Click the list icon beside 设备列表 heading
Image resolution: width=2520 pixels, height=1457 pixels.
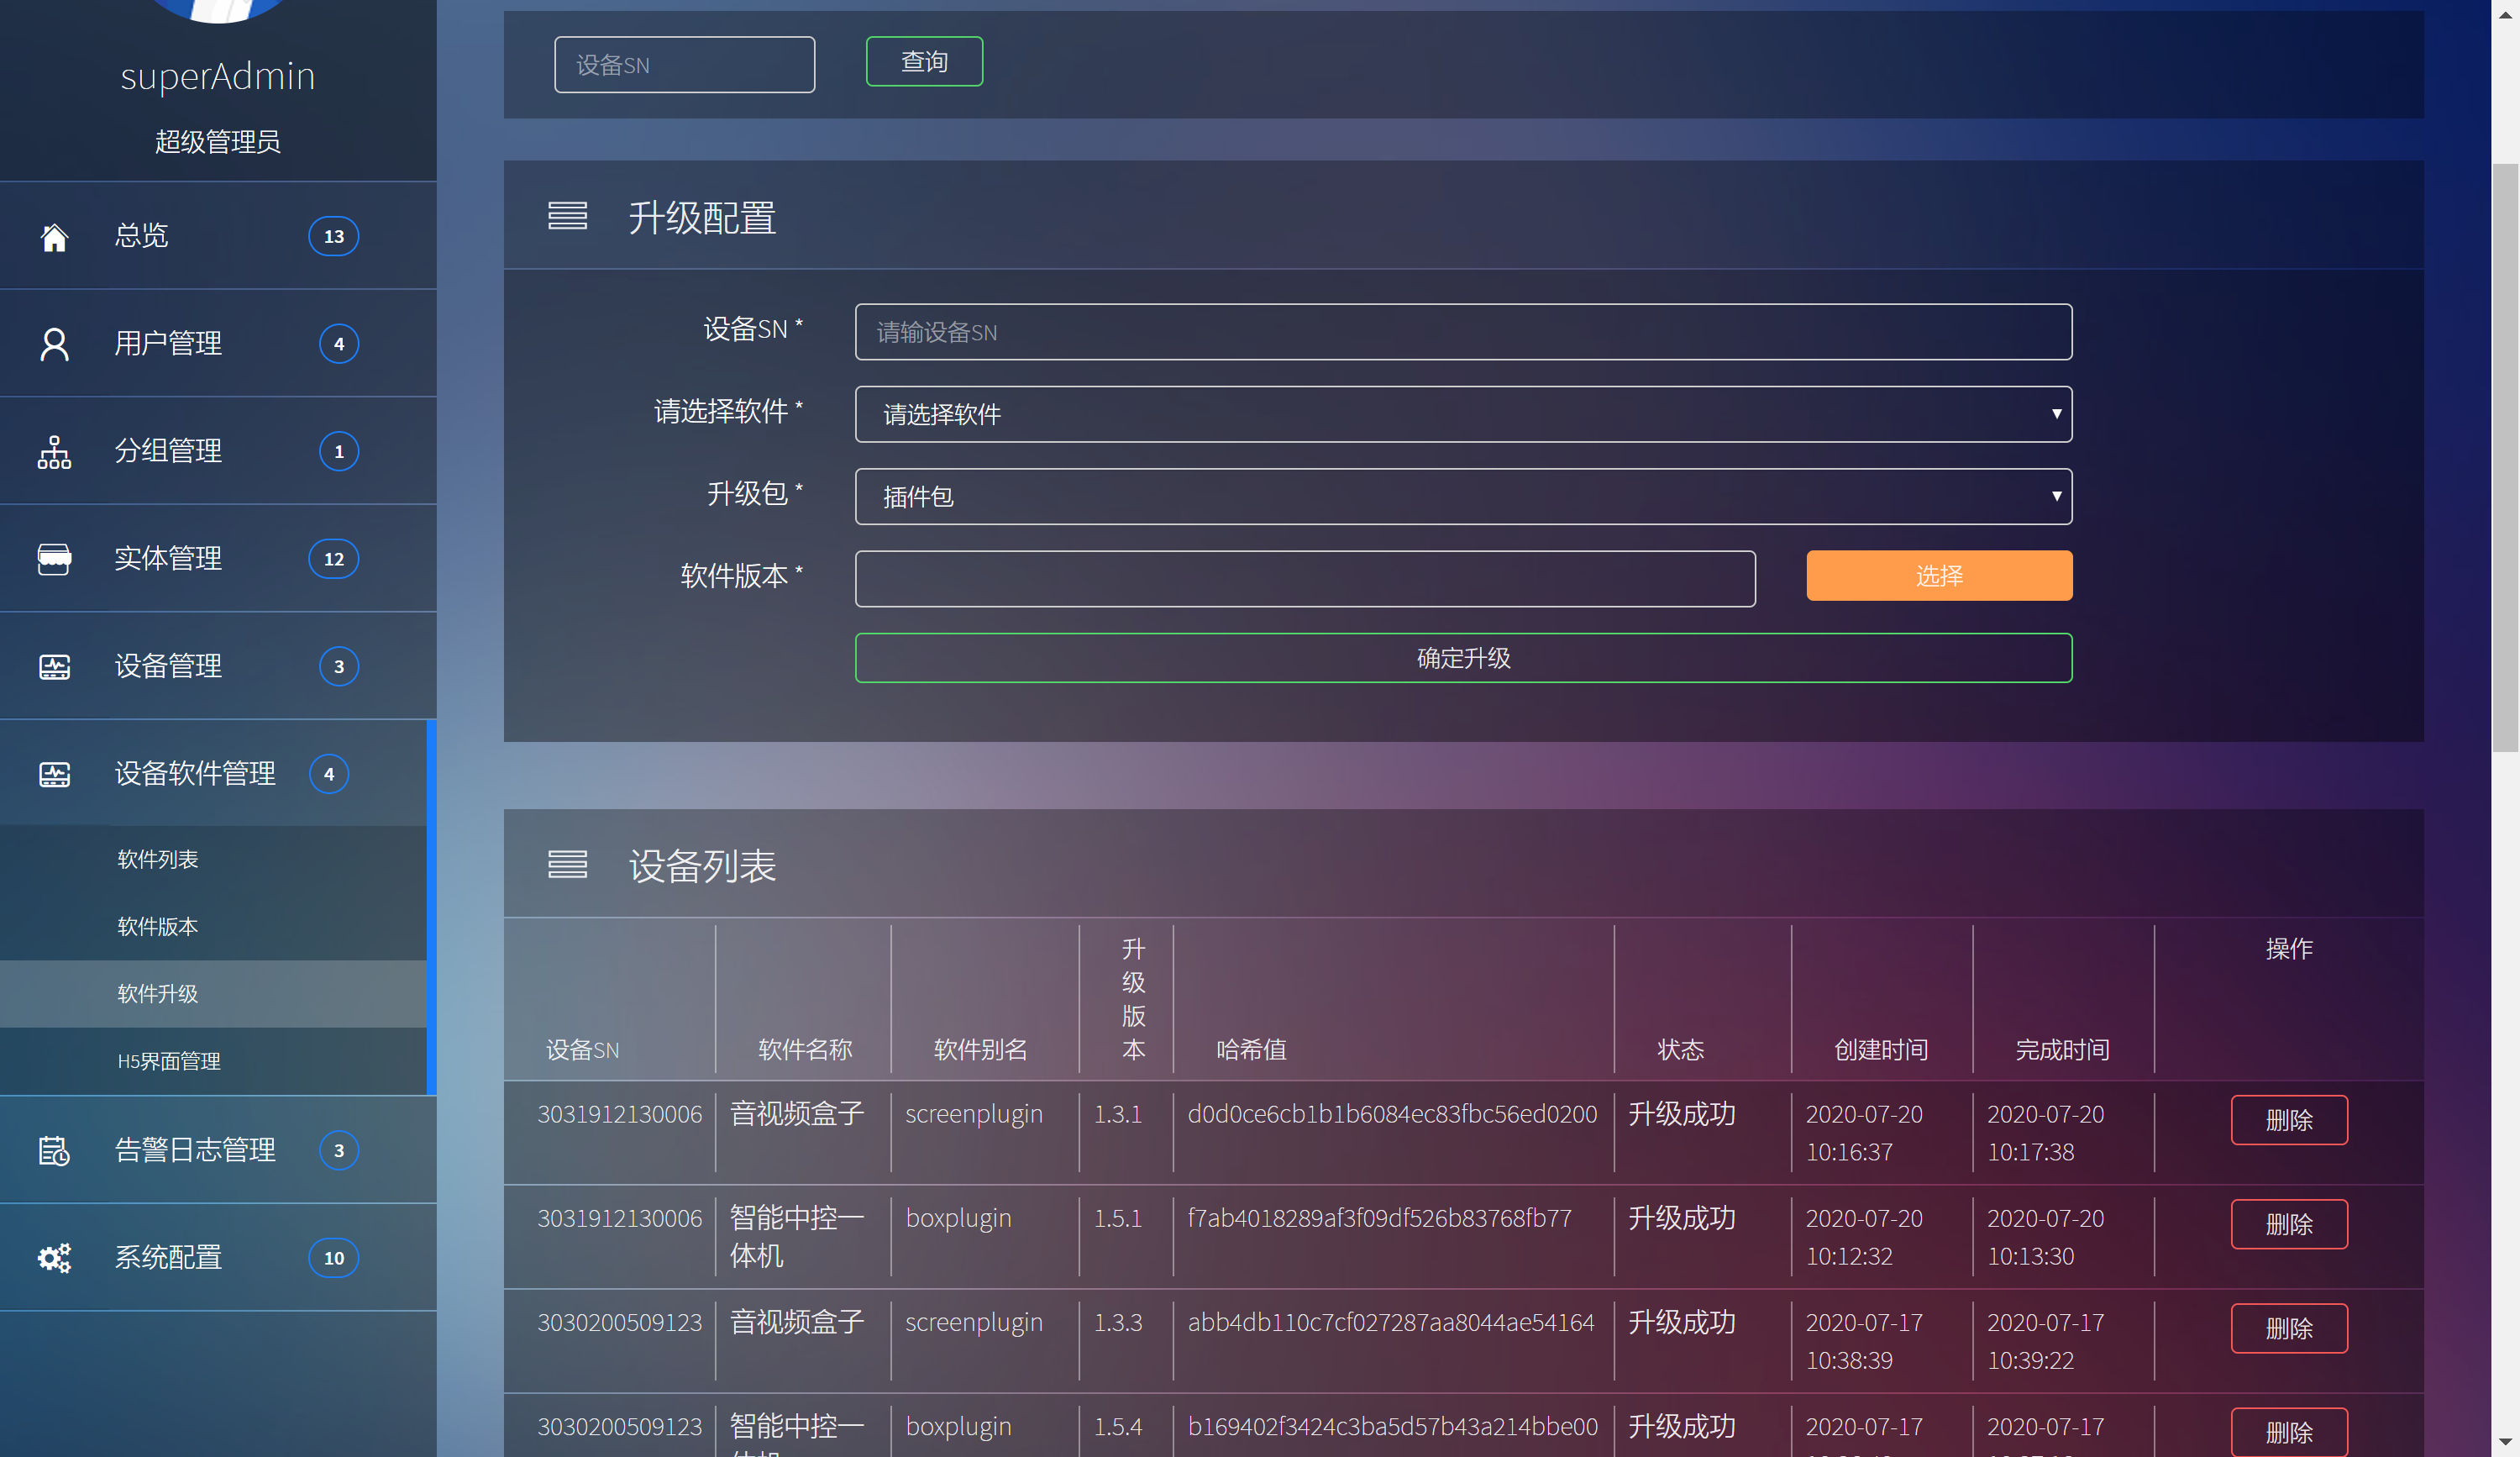(x=568, y=864)
